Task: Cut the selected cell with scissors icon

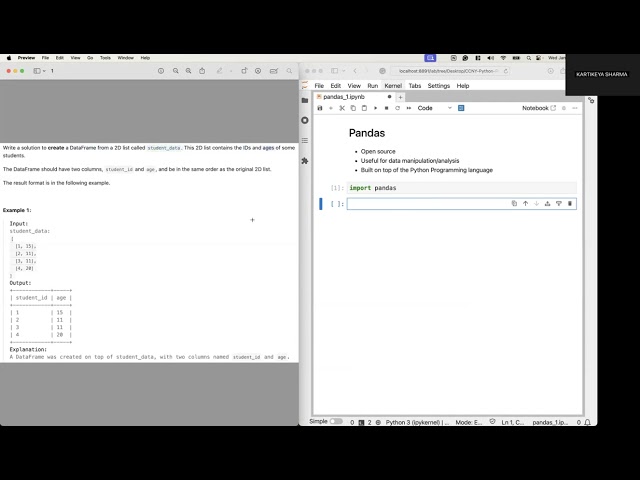Action: click(x=342, y=108)
